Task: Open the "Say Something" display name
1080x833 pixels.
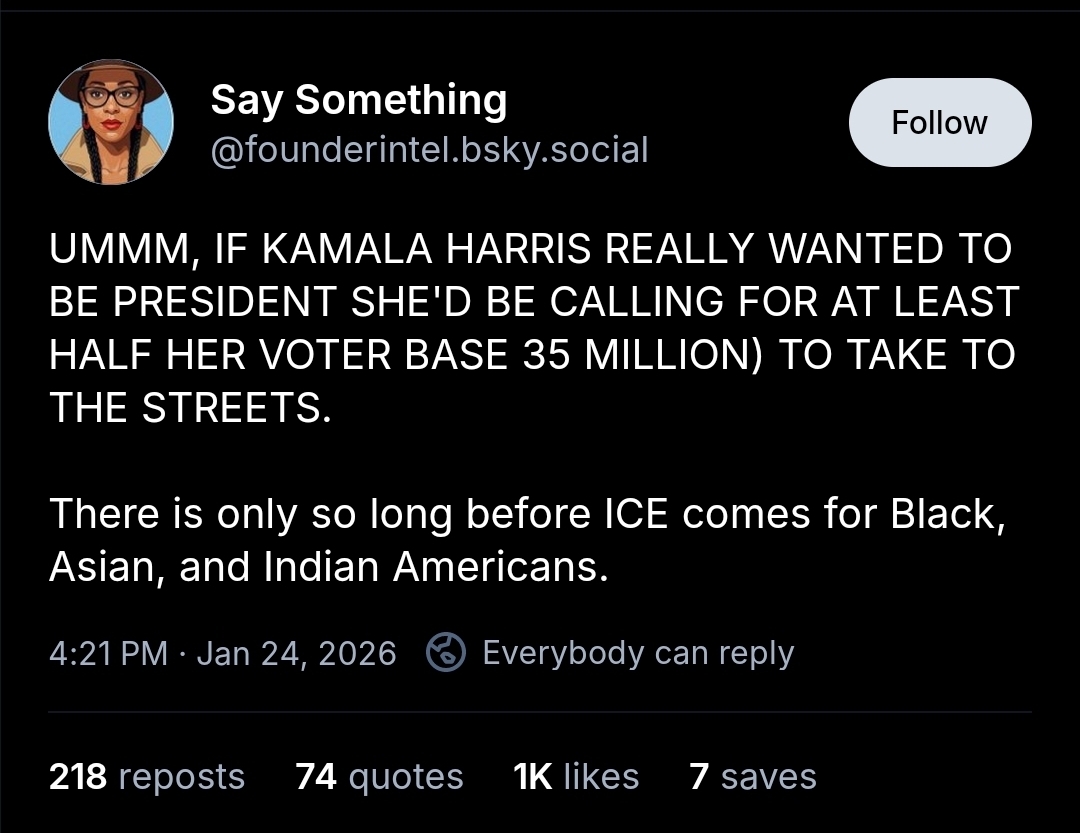Action: coord(359,100)
